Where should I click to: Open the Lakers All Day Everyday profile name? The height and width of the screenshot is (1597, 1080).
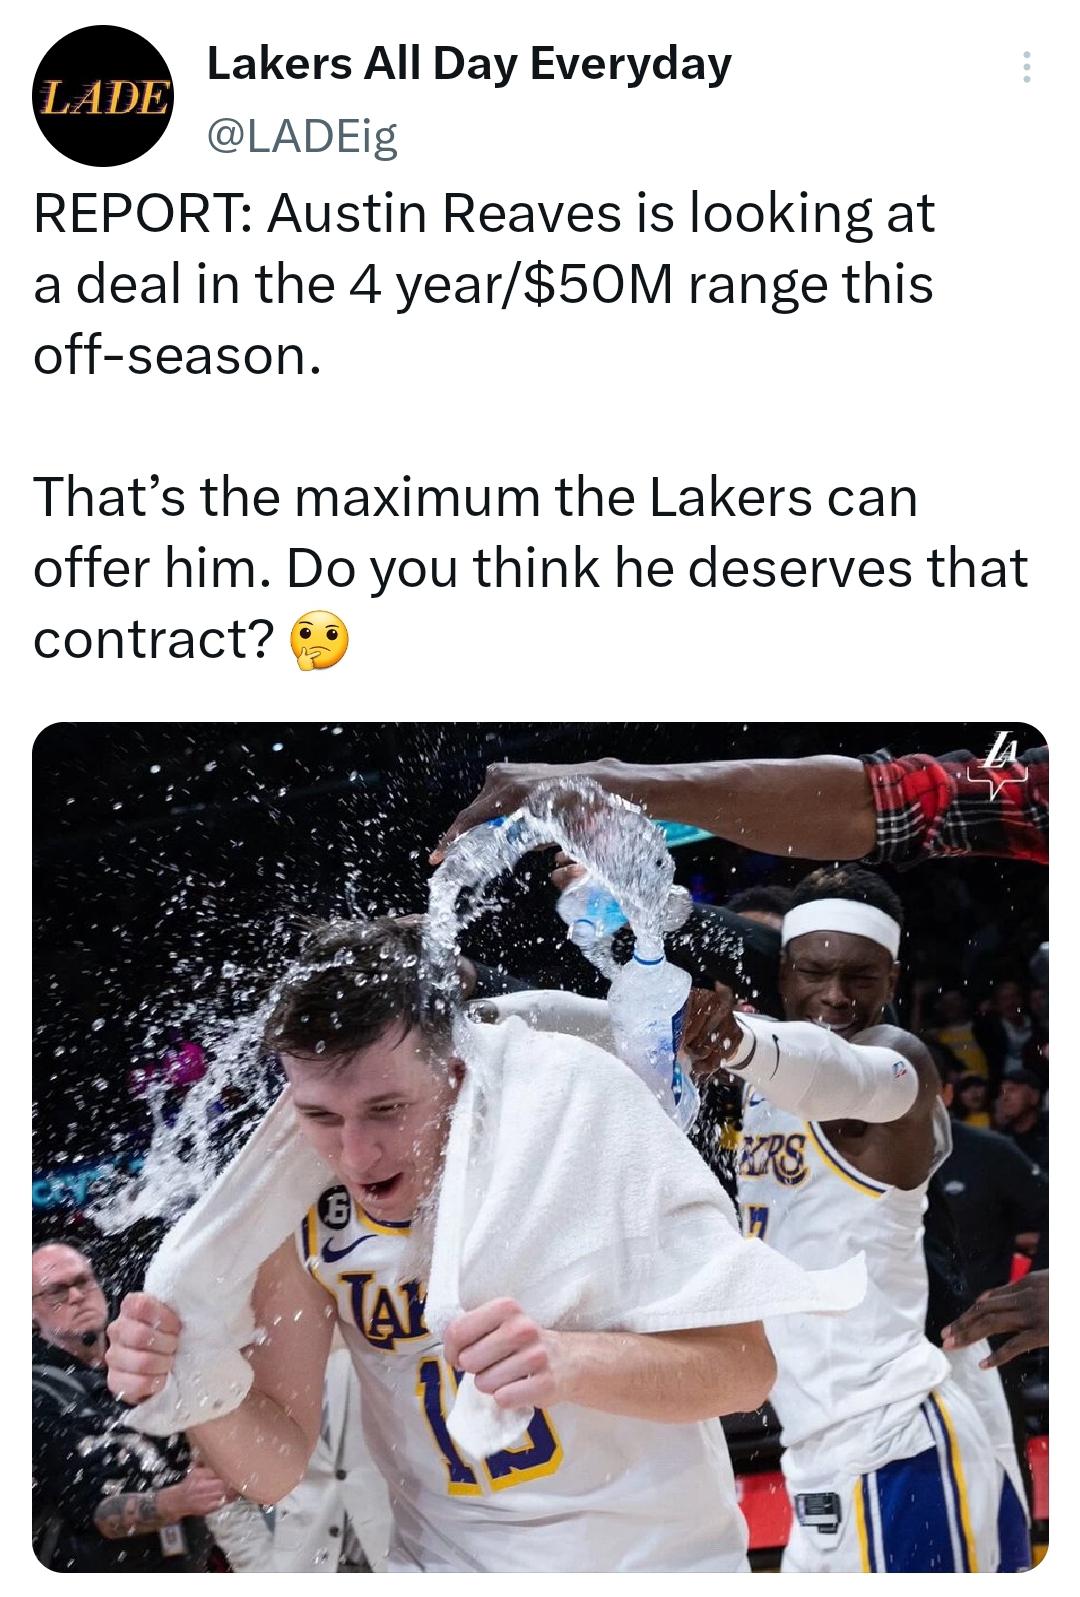tap(469, 64)
